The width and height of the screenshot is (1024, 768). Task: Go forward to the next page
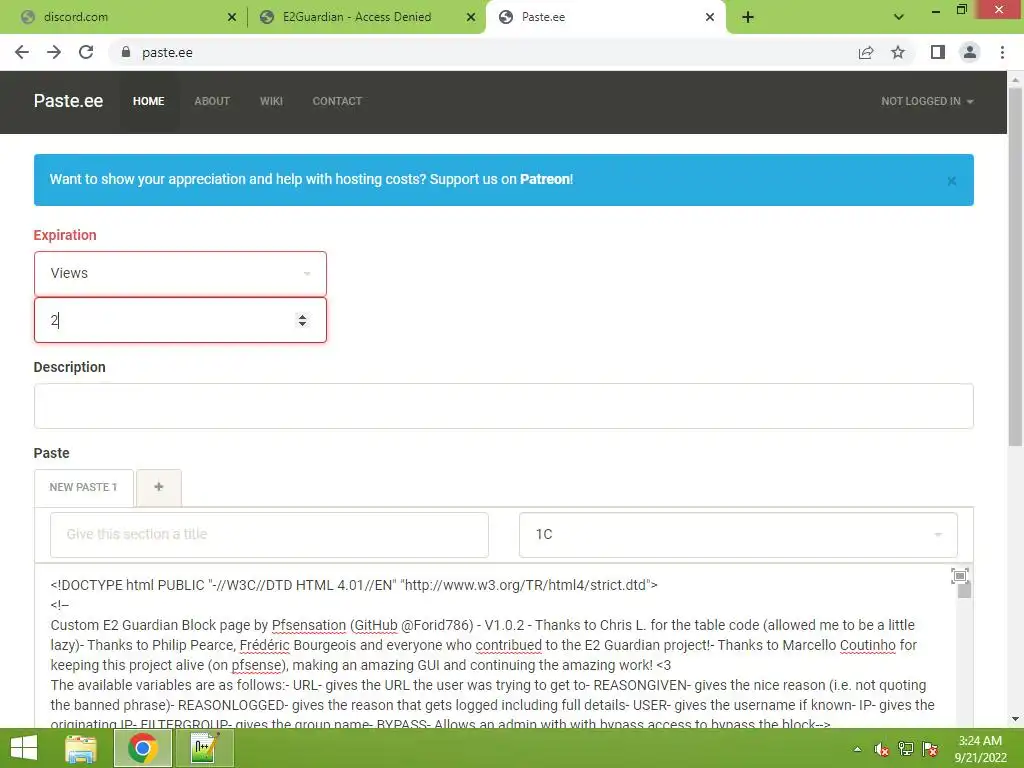54,52
